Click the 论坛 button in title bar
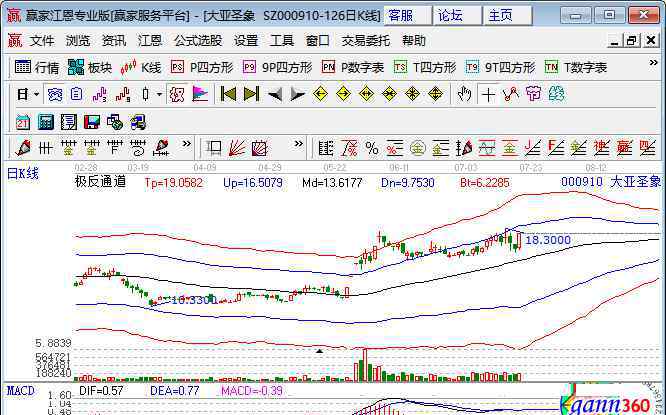 tap(457, 16)
